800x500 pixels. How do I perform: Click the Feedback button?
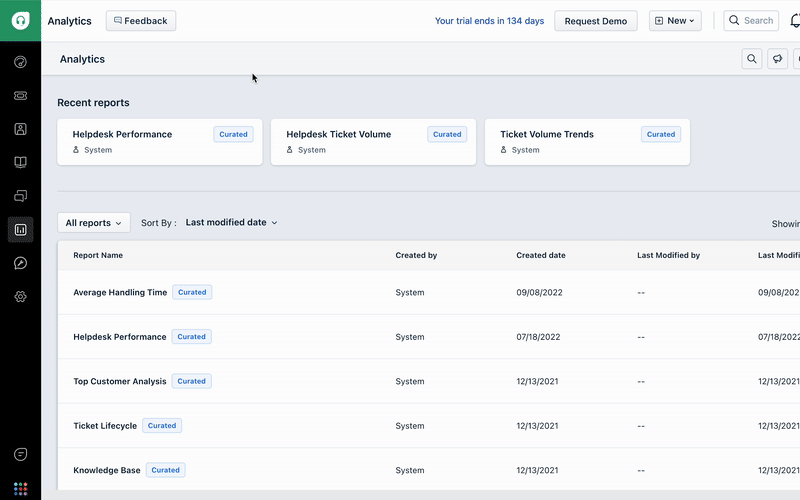pos(141,21)
